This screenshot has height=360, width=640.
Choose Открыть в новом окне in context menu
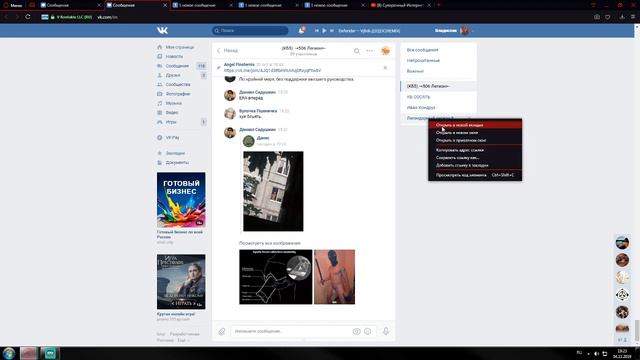[475, 133]
